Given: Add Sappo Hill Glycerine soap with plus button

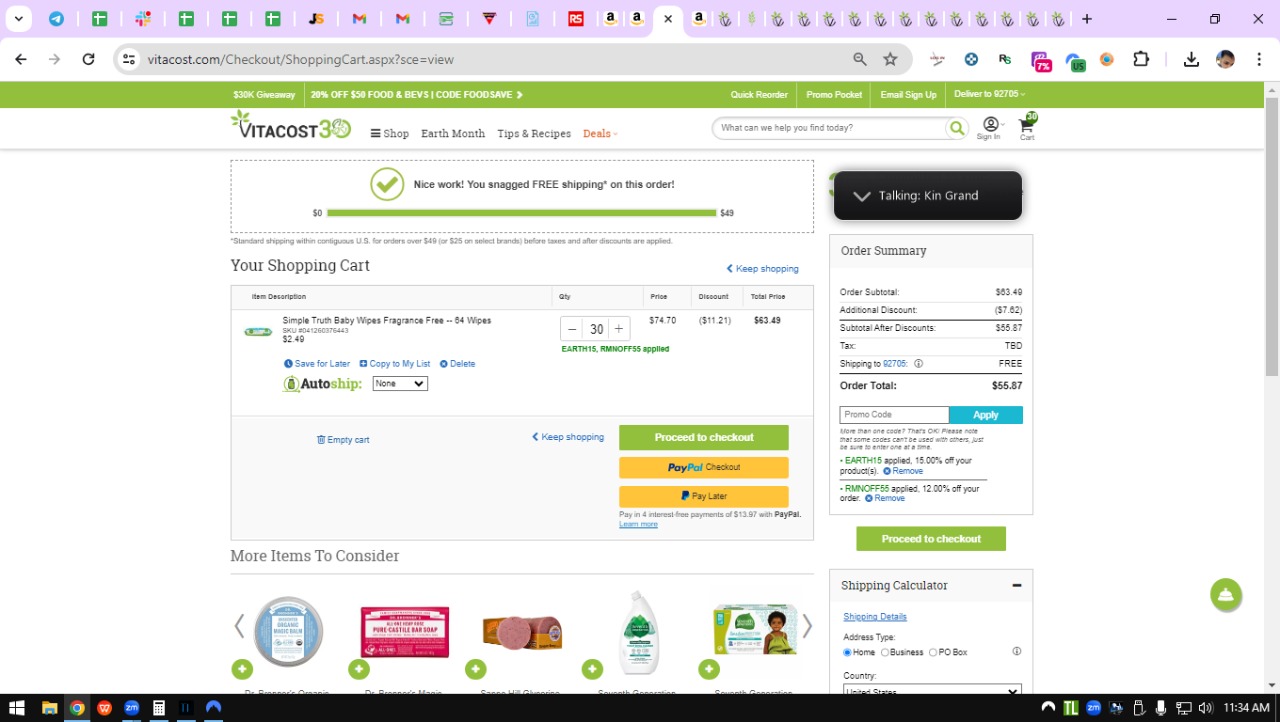Looking at the screenshot, I should 475,669.
